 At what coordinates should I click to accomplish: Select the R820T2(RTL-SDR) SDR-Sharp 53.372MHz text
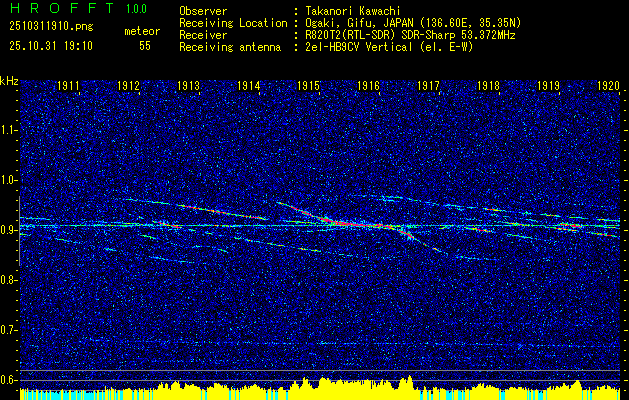409,35
